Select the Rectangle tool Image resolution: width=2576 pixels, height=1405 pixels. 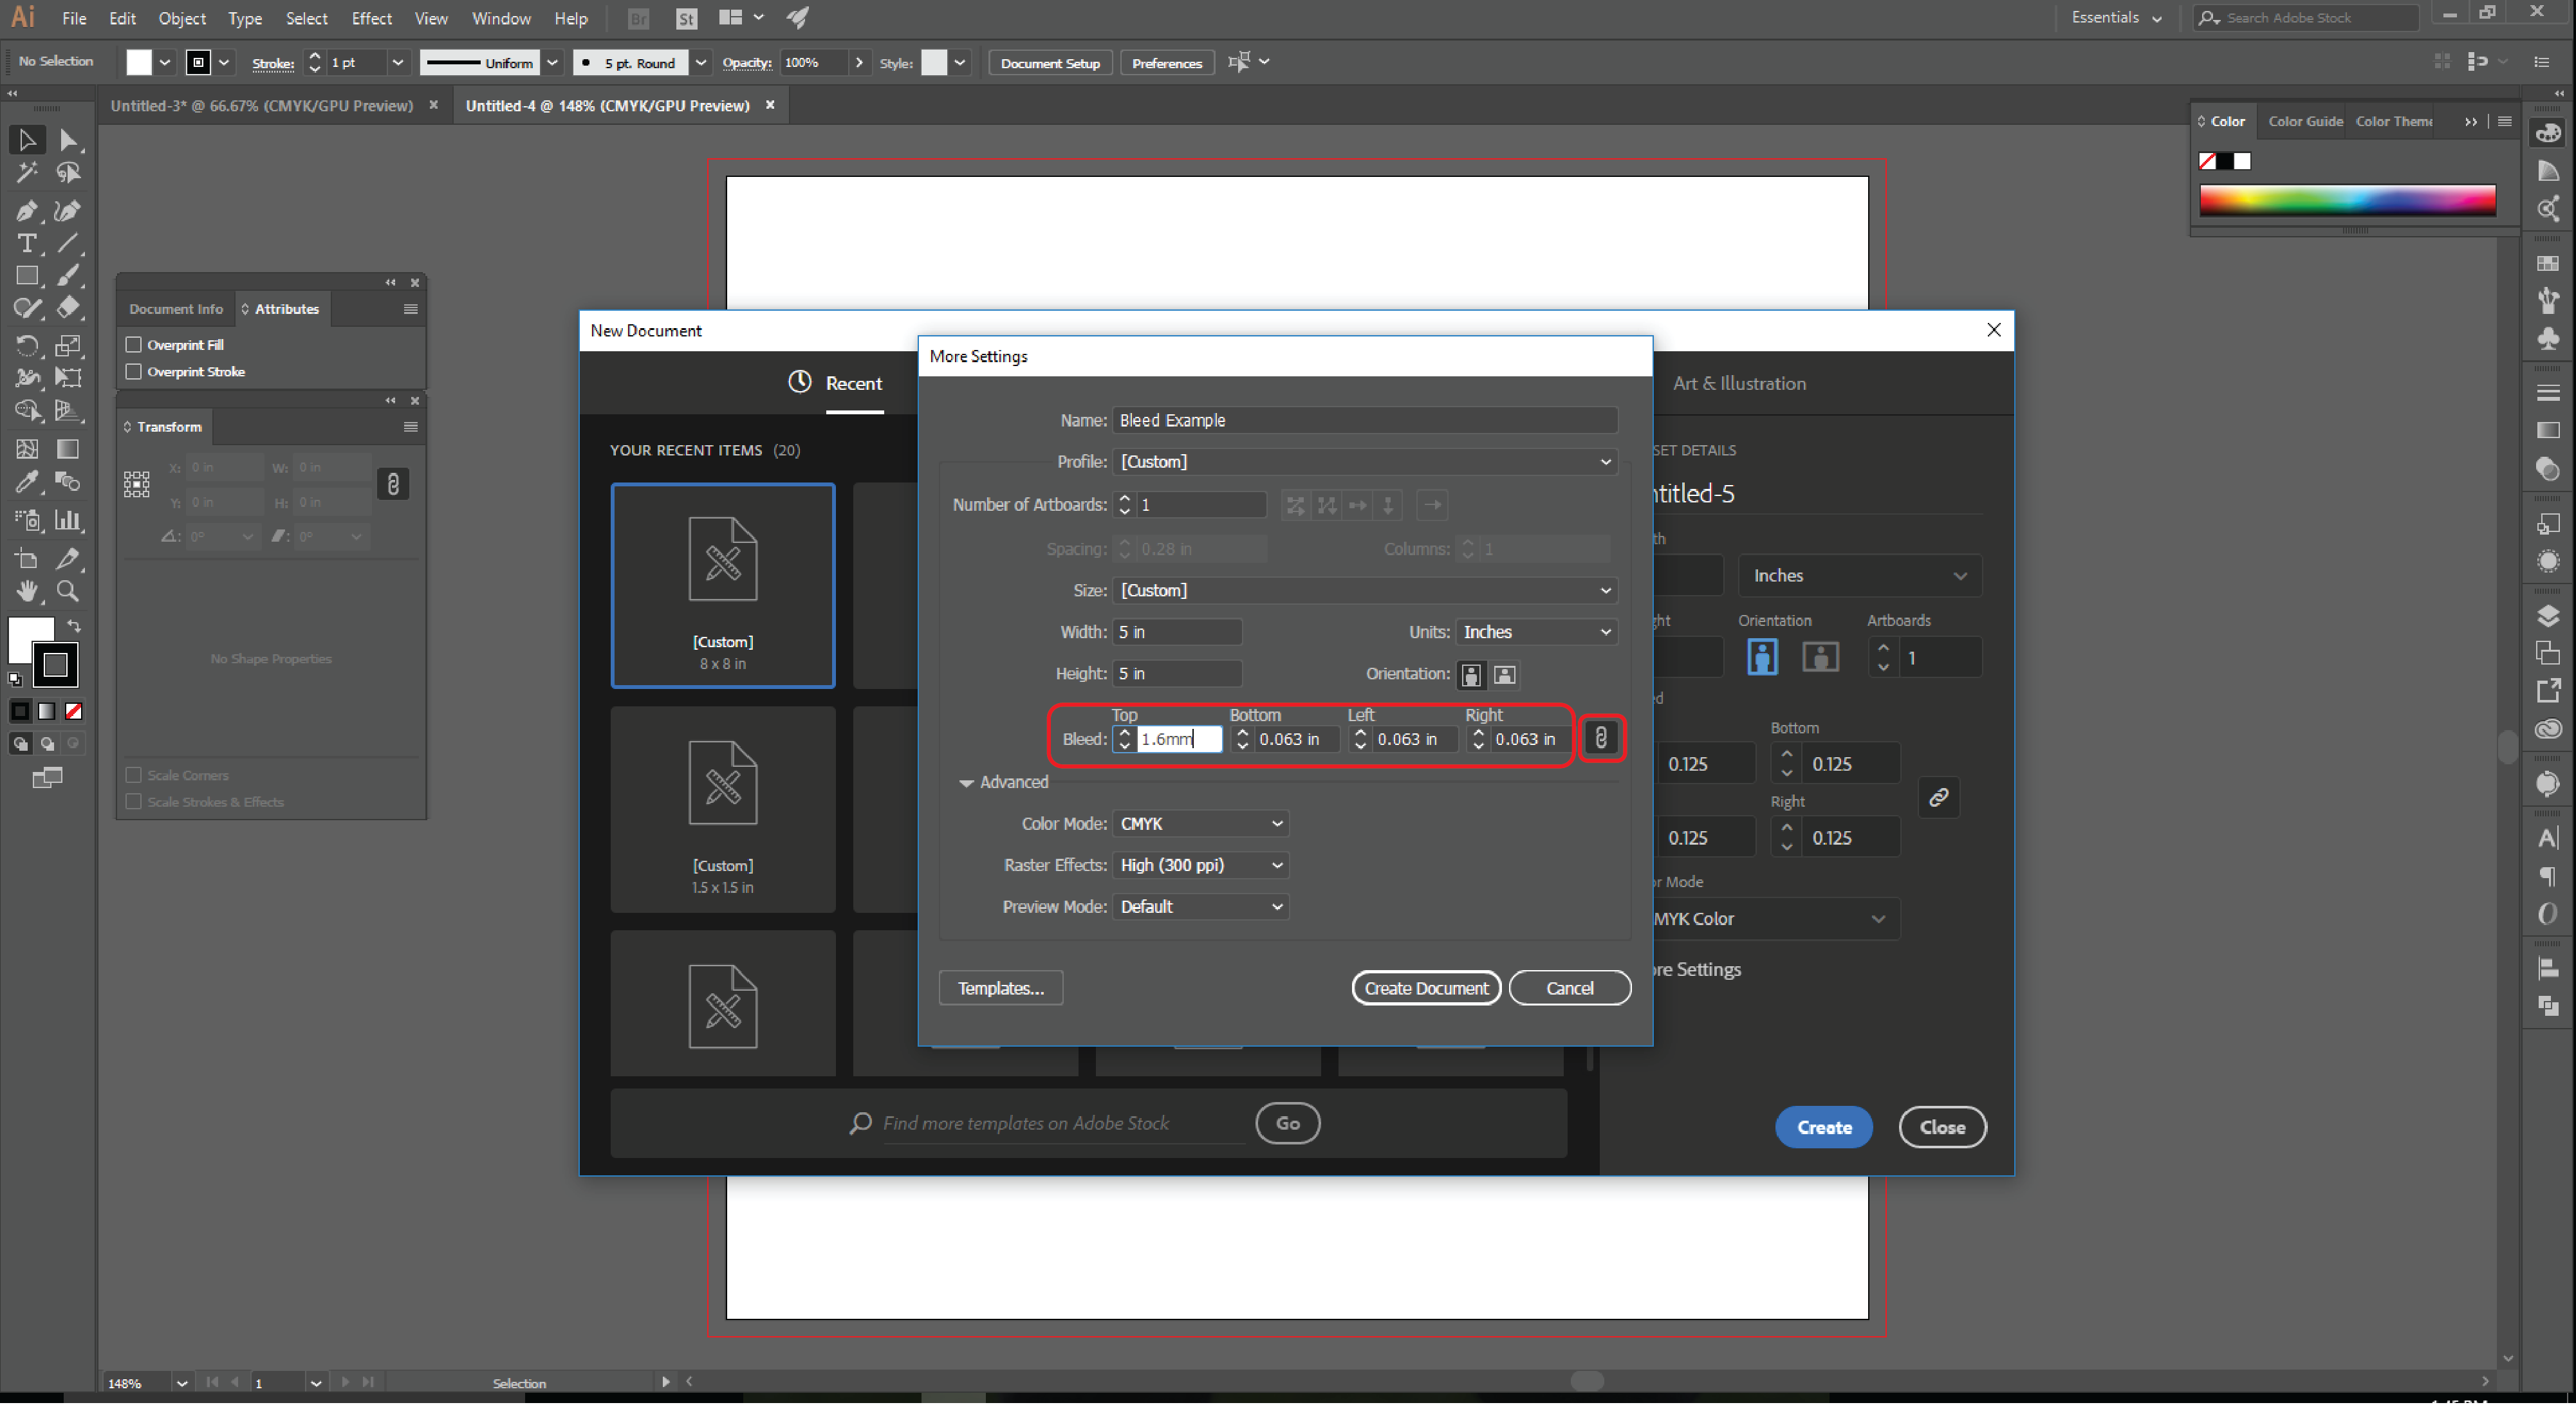click(x=27, y=275)
